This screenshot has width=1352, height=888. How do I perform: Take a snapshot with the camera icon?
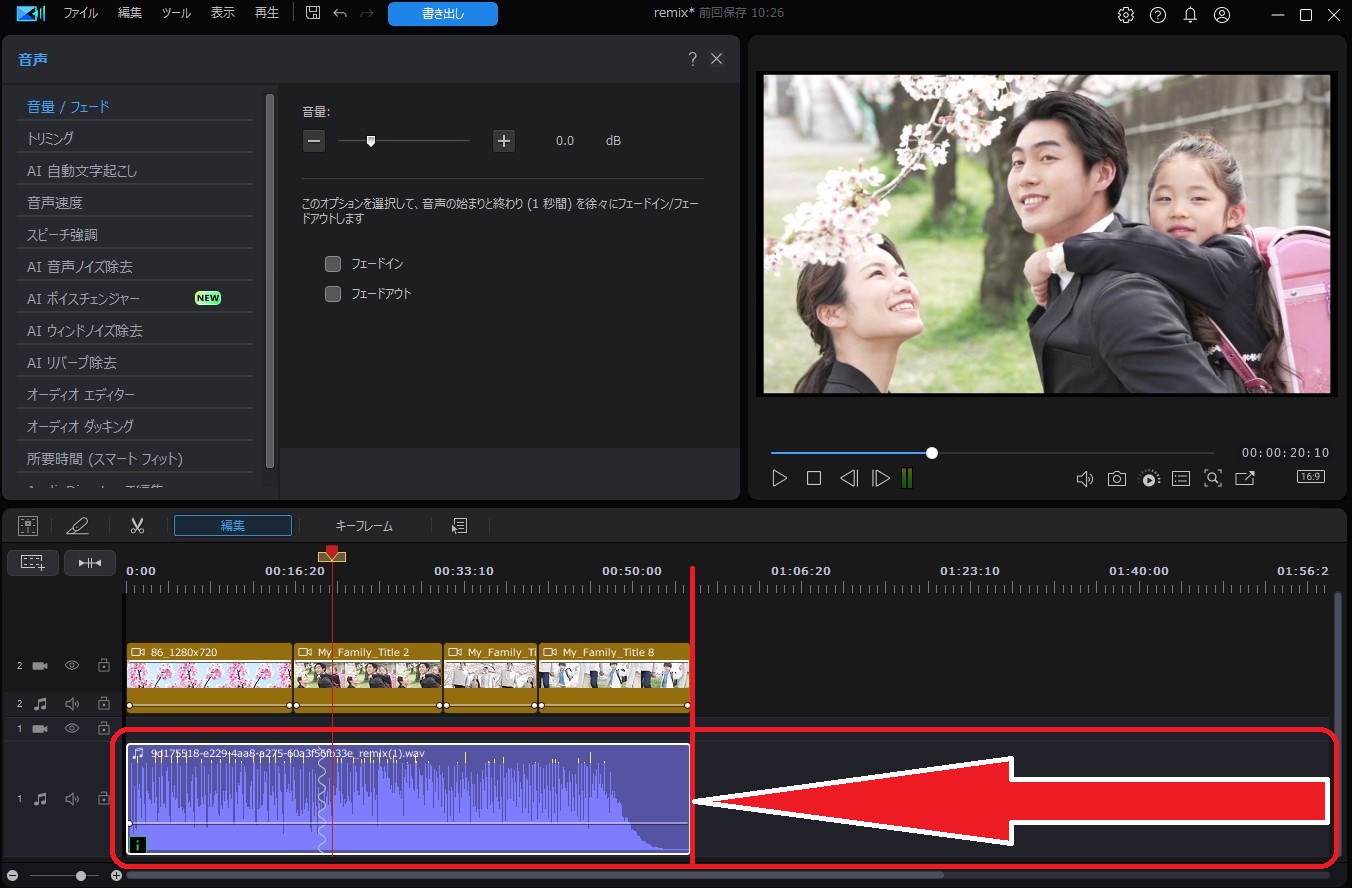coord(1116,478)
